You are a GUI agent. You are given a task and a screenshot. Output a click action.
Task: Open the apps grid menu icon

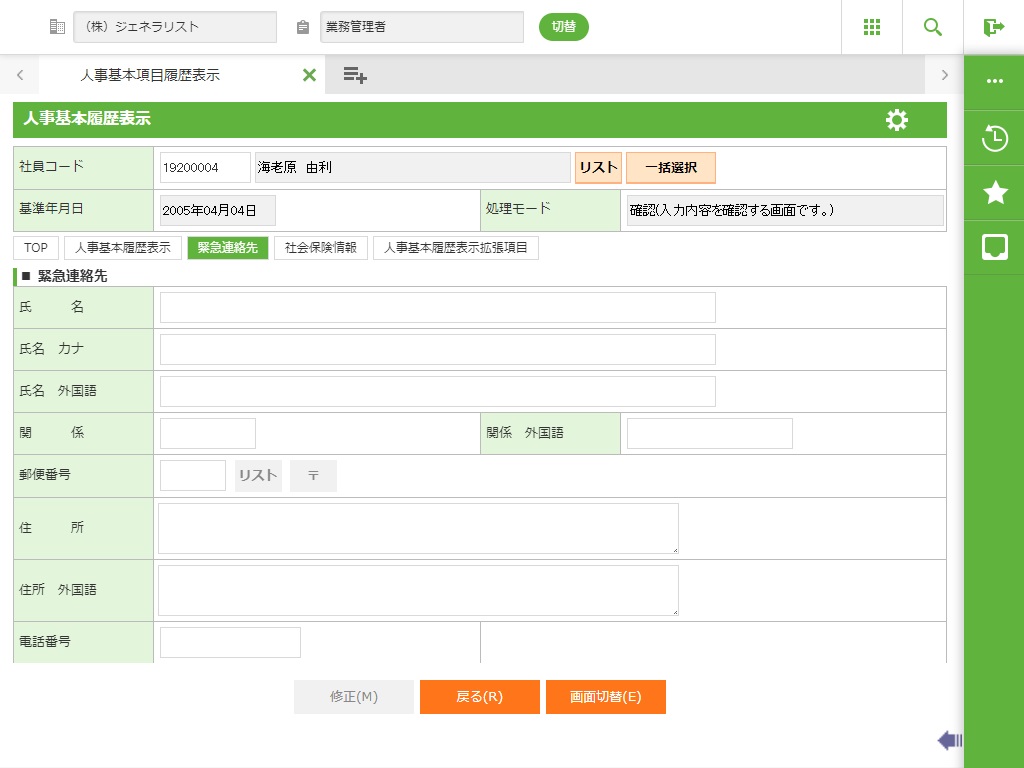[872, 27]
